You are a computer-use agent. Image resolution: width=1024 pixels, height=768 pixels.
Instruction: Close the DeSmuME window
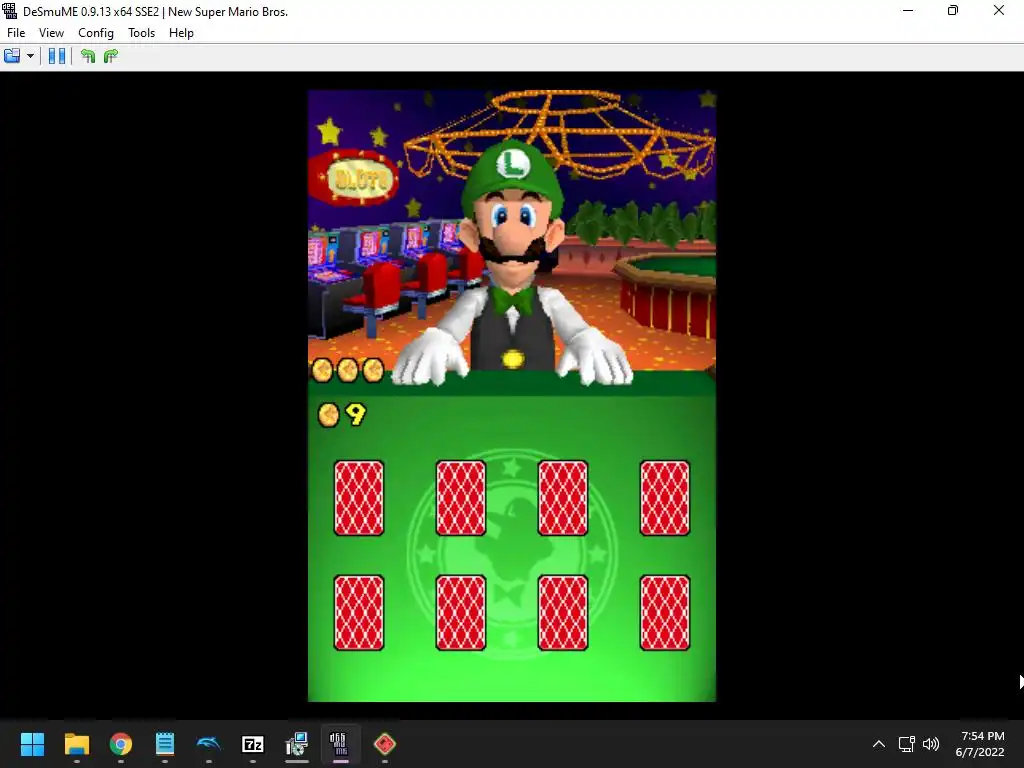point(999,10)
